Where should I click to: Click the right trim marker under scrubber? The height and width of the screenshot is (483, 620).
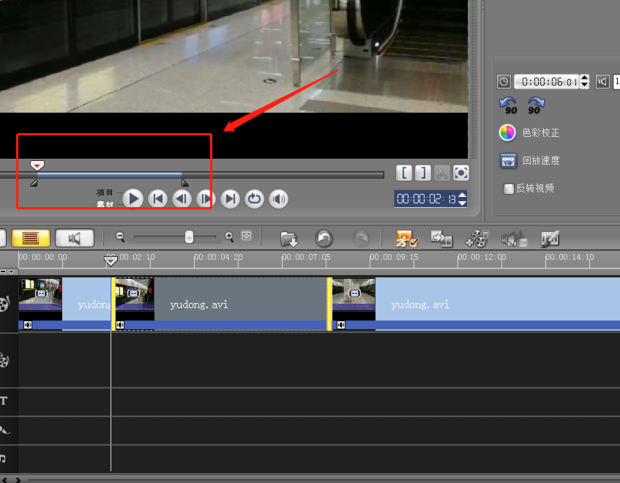point(185,183)
